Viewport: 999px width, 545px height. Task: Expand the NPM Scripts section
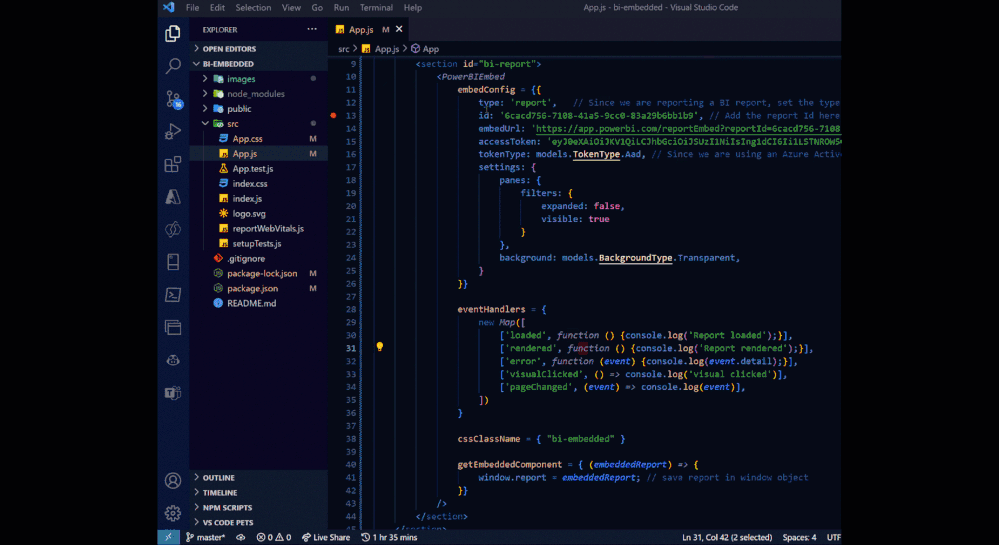pos(259,507)
